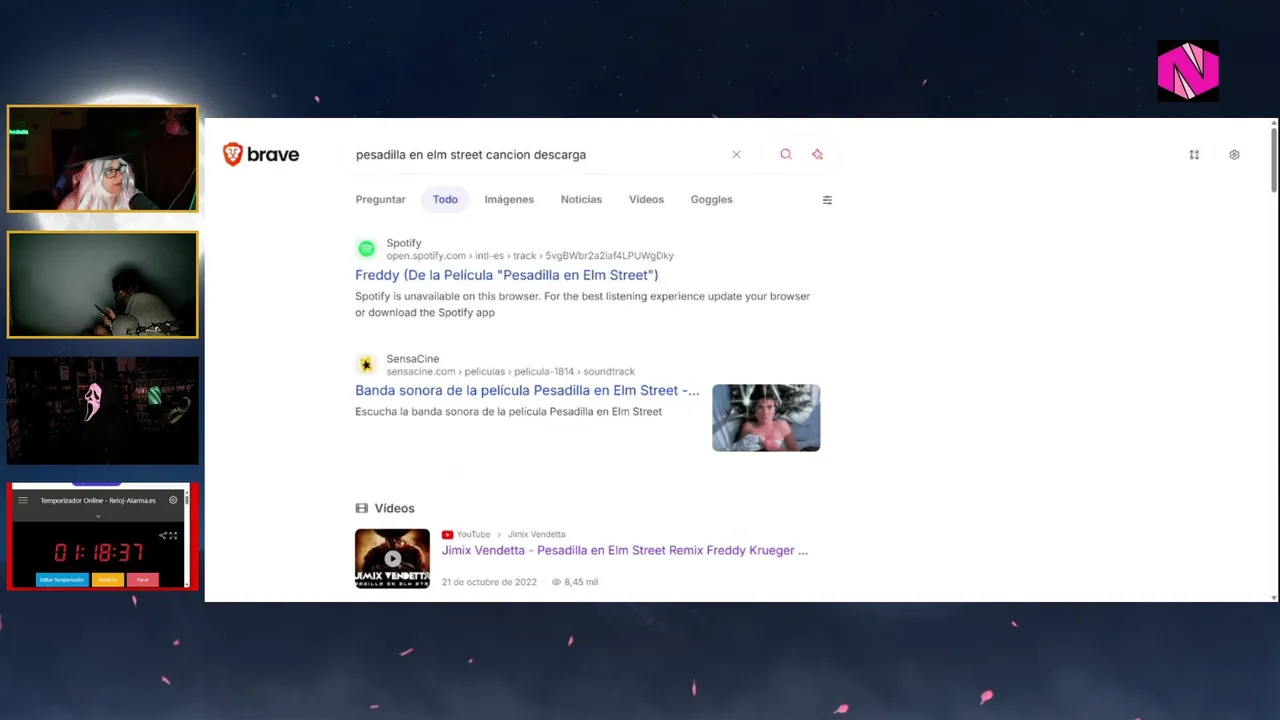Screen dimensions: 1280x720
Task: Open the Freddy (De la Película) Spotify link
Action: tap(506, 275)
